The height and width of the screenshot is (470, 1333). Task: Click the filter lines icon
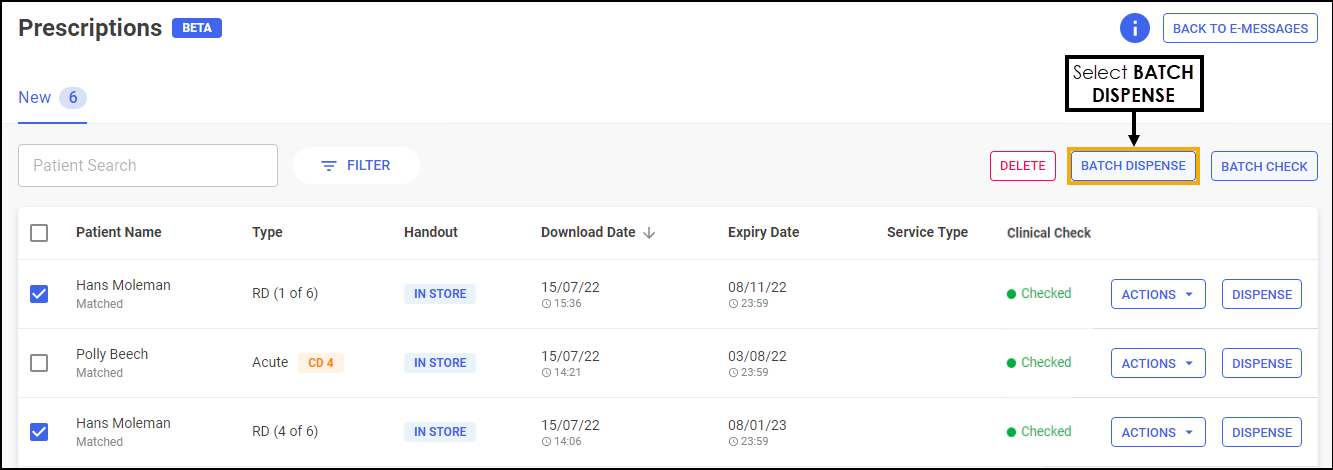pos(329,166)
